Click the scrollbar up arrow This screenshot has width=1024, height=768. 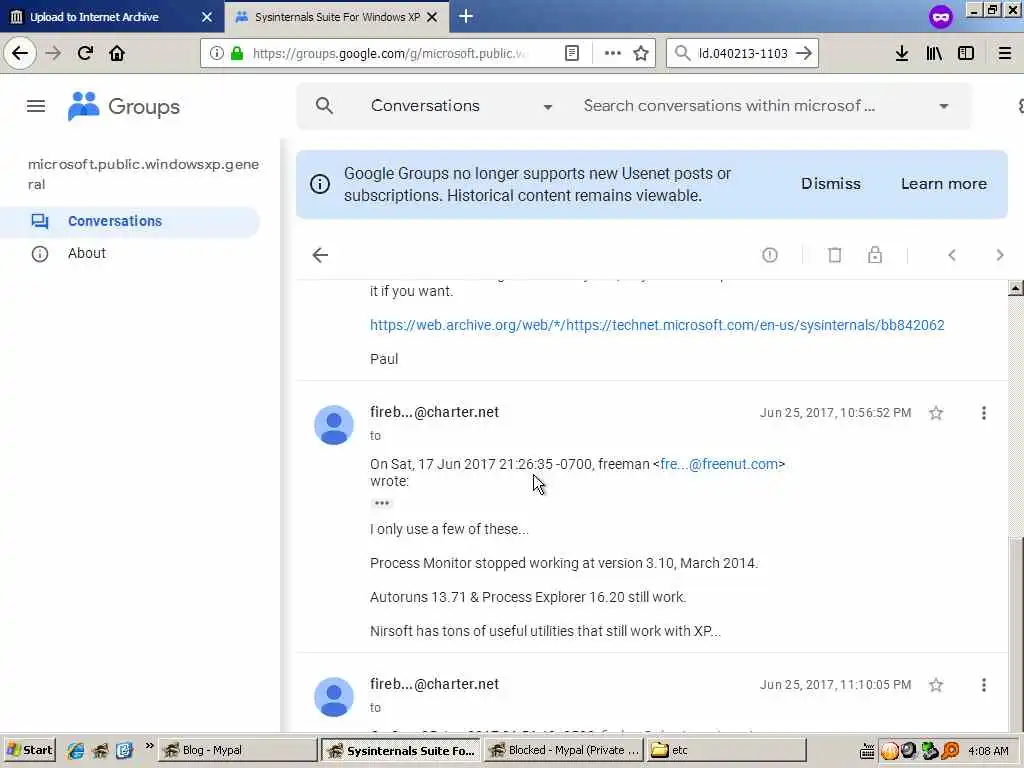(x=1016, y=287)
